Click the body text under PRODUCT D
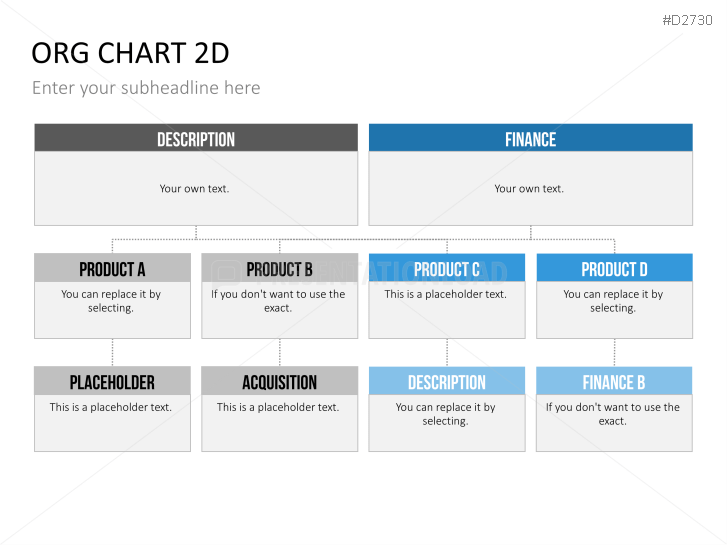Viewport: 727px width, 545px height. point(613,301)
